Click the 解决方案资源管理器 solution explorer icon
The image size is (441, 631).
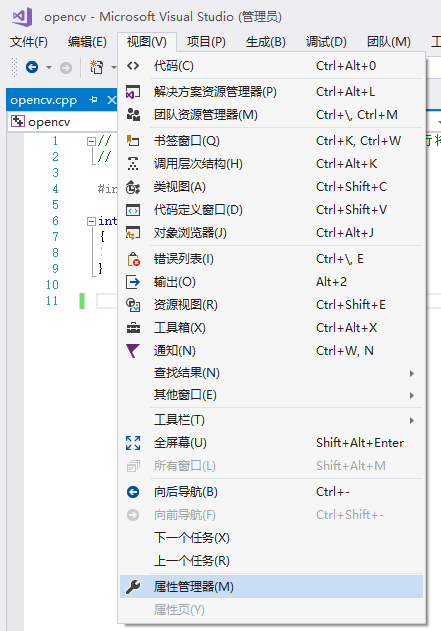(x=133, y=92)
